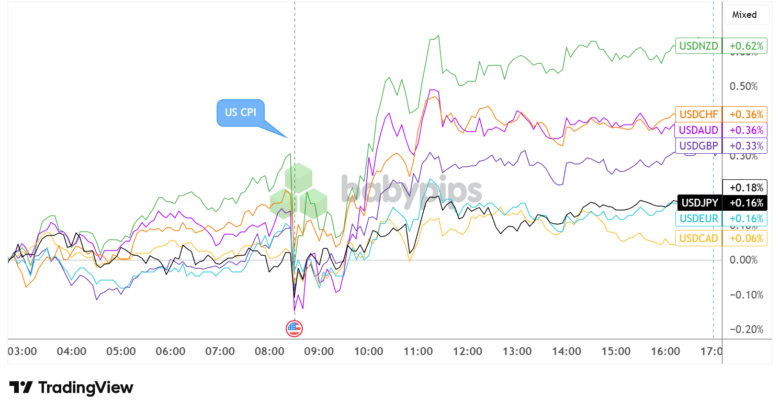Click the Mixed label above the price scale
Image resolution: width=780 pixels, height=411 pixels.
click(744, 15)
